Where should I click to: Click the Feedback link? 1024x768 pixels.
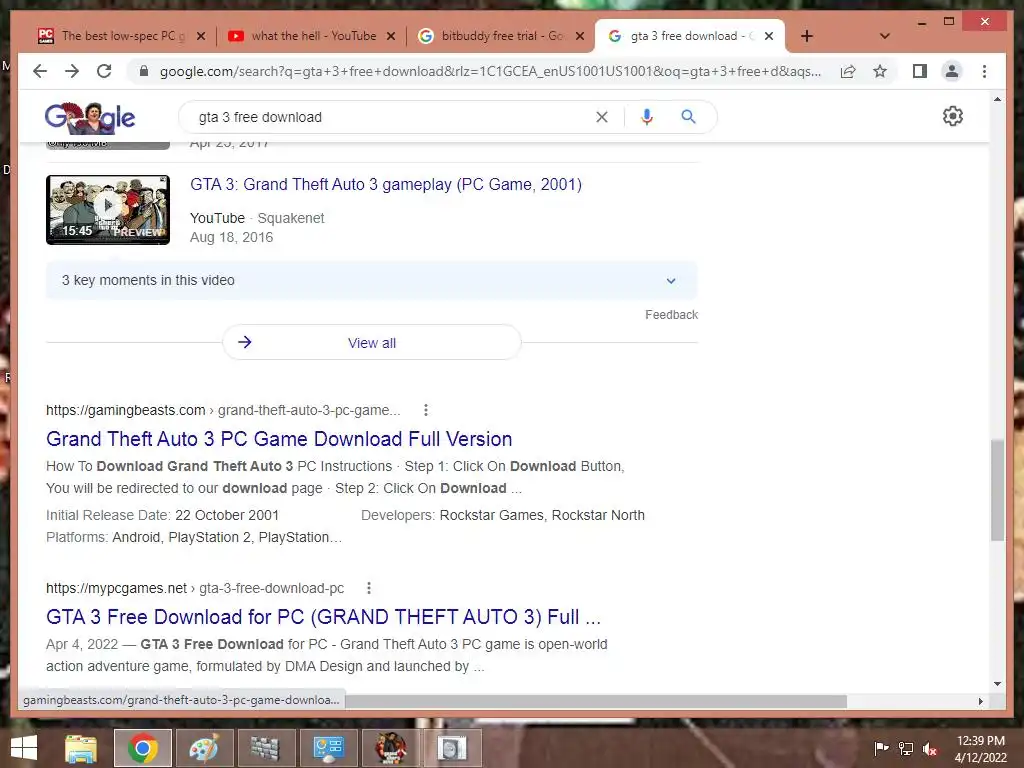click(x=671, y=315)
